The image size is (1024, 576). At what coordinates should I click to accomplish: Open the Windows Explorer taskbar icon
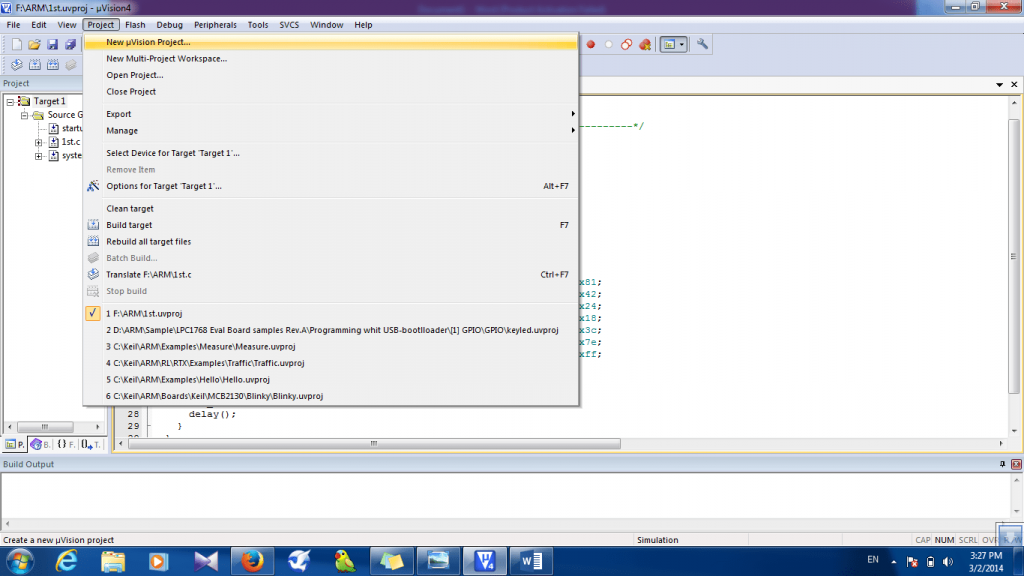click(113, 561)
